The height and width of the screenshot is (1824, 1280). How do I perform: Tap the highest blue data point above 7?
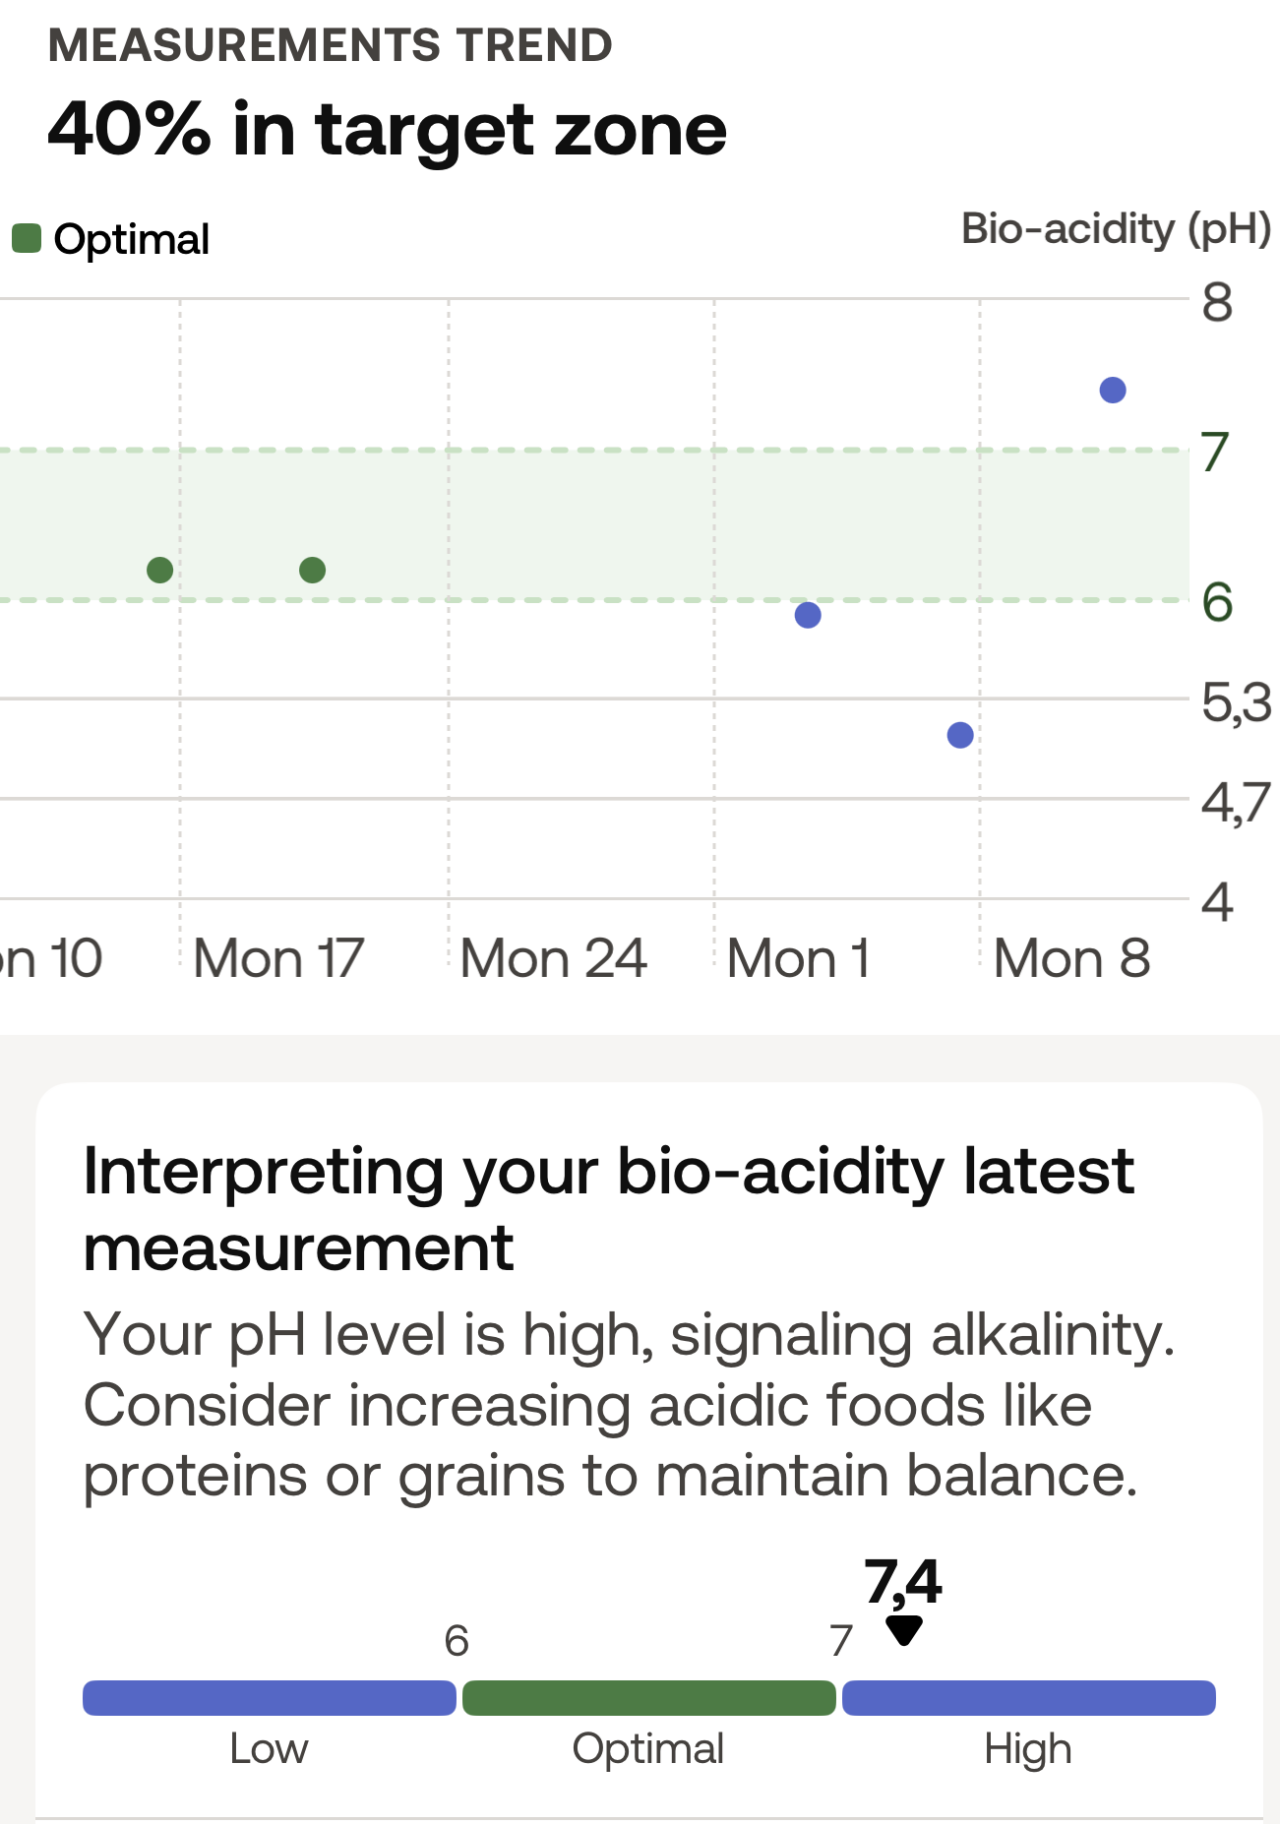(1112, 390)
